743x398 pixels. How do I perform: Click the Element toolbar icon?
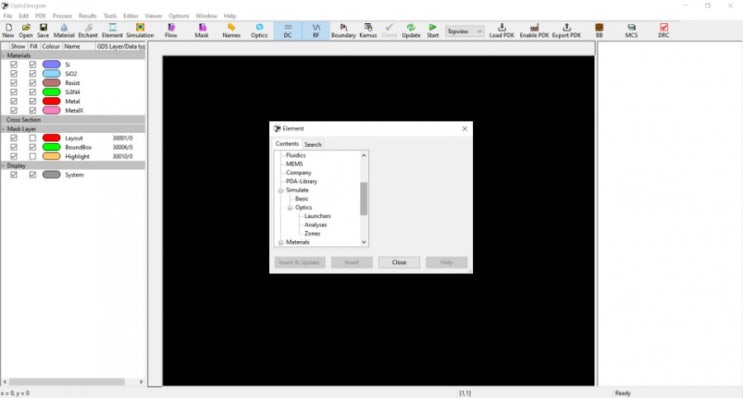click(112, 30)
